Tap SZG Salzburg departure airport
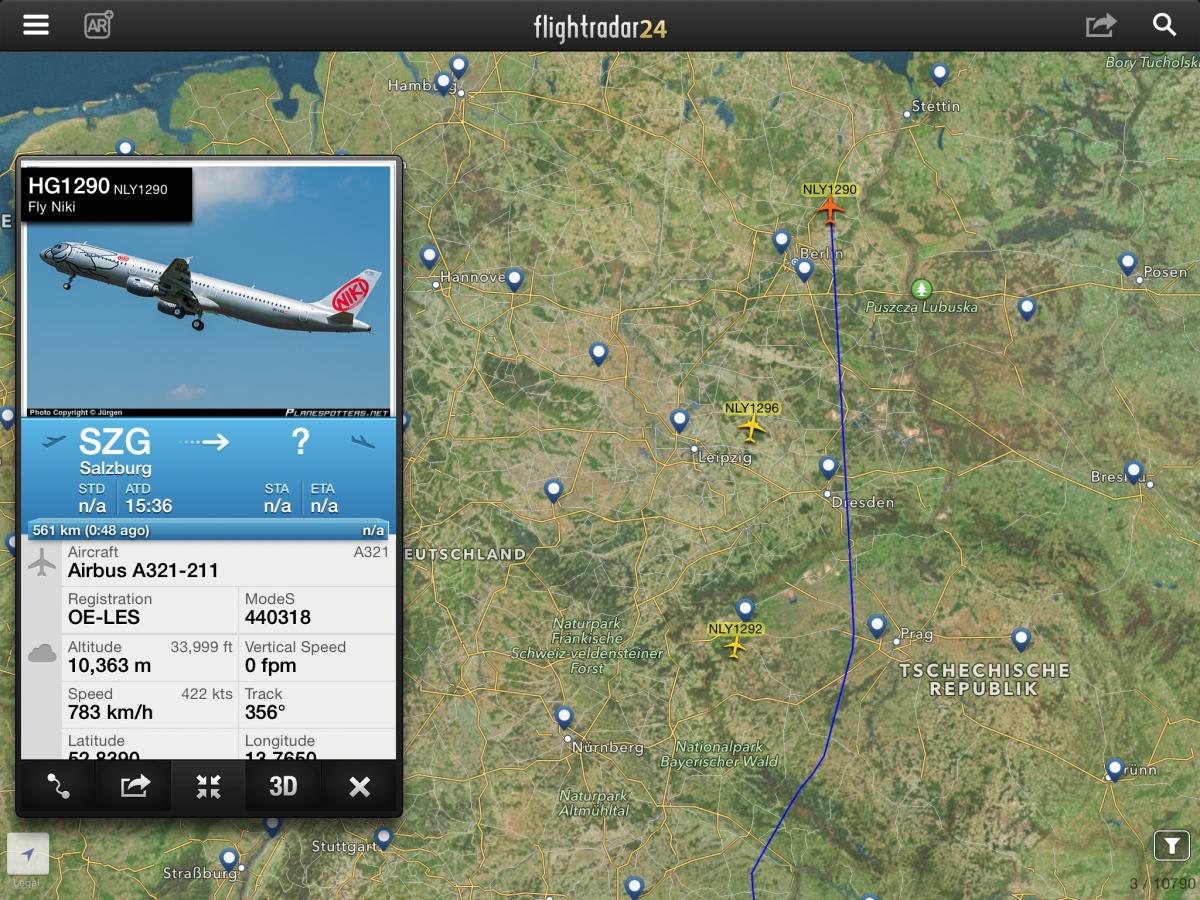 click(x=115, y=451)
